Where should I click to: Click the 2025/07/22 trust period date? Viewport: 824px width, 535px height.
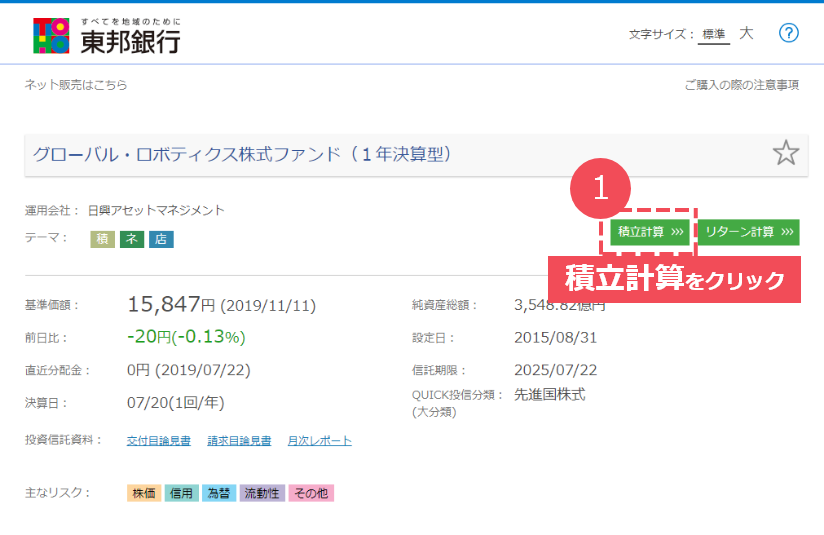(x=555, y=370)
